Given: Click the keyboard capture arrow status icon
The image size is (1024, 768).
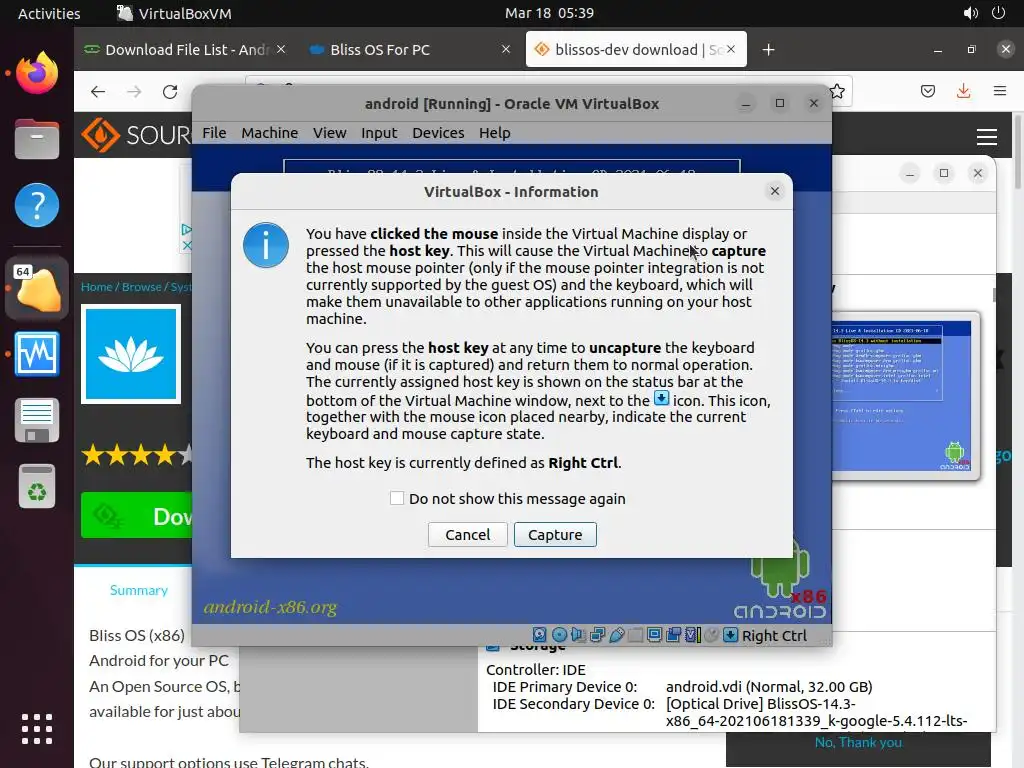Looking at the screenshot, I should pos(731,635).
